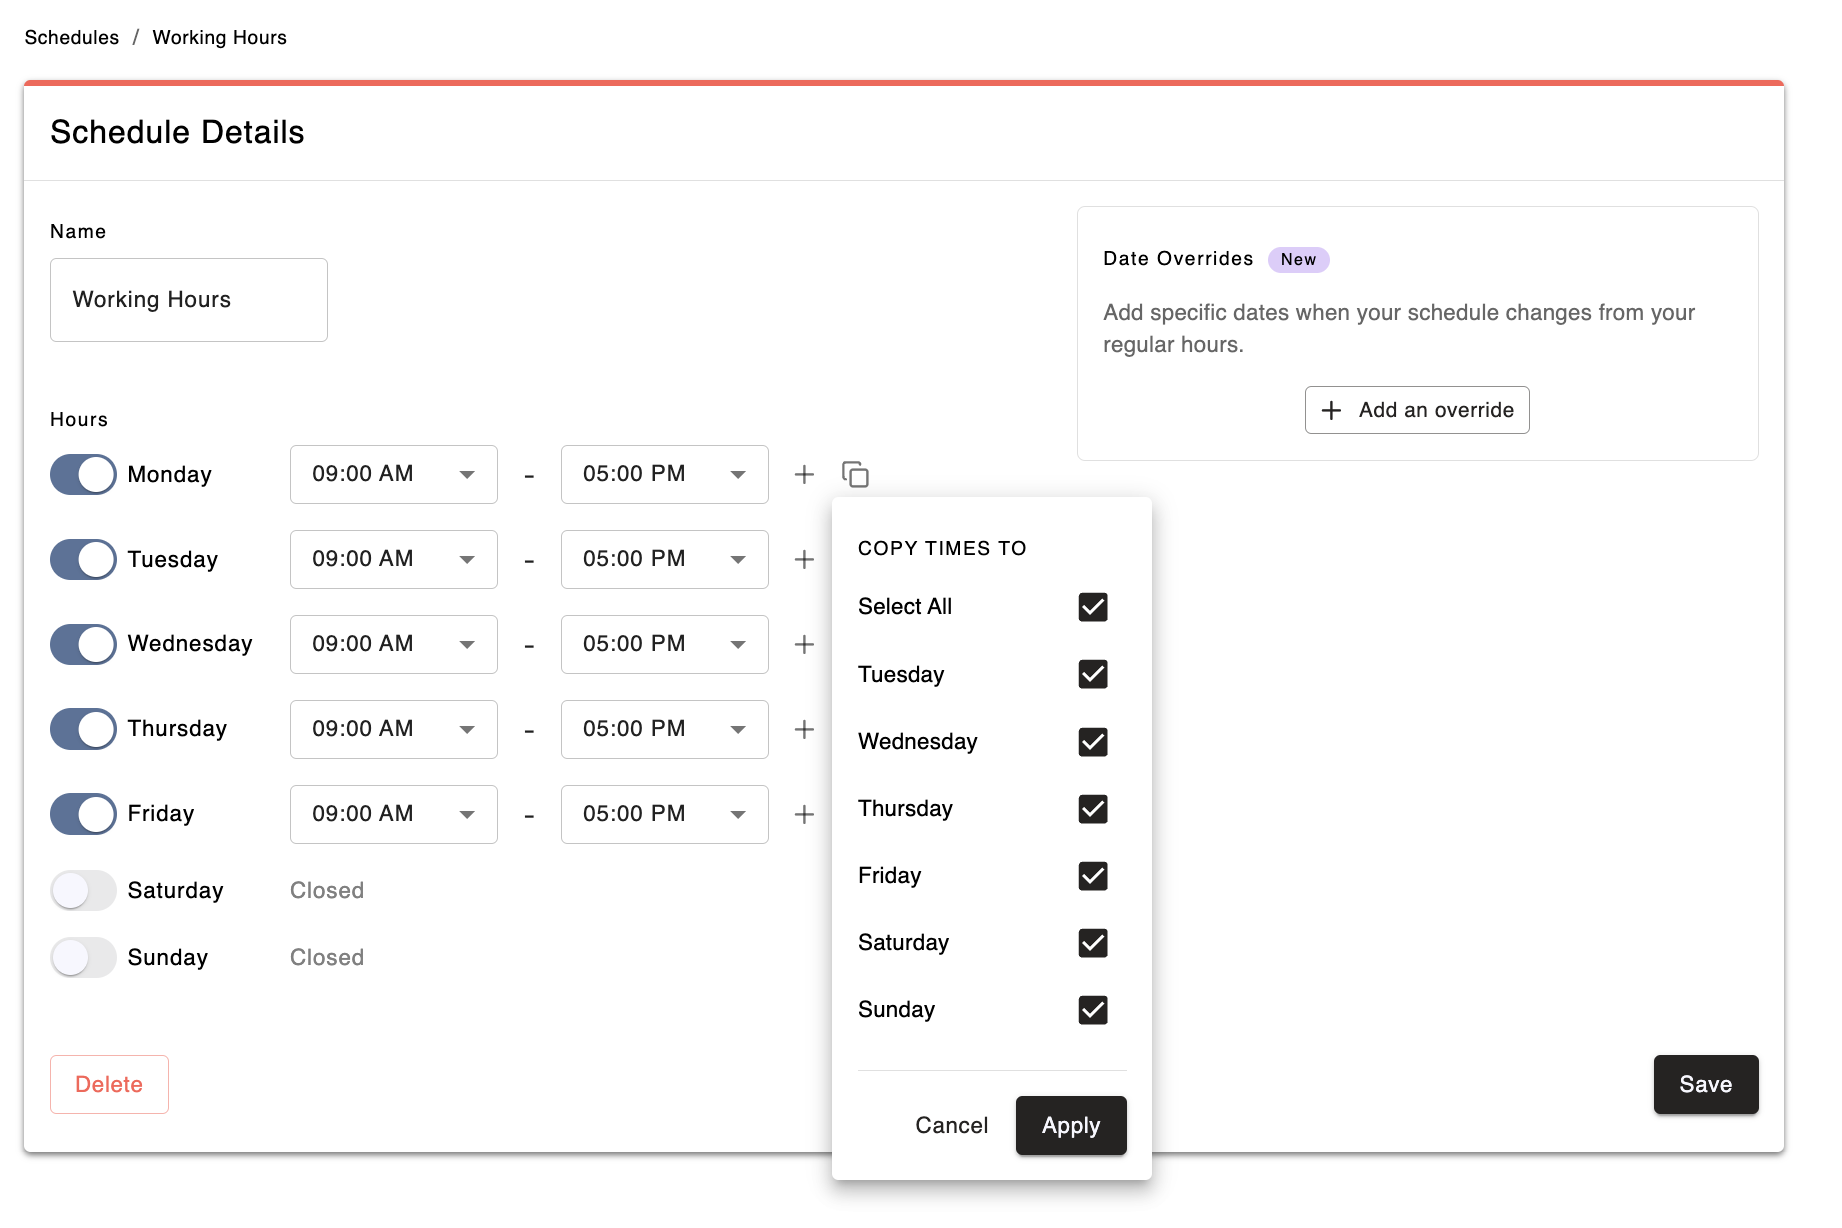Add another time range for Wednesday
This screenshot has height=1228, width=1842.
click(804, 644)
